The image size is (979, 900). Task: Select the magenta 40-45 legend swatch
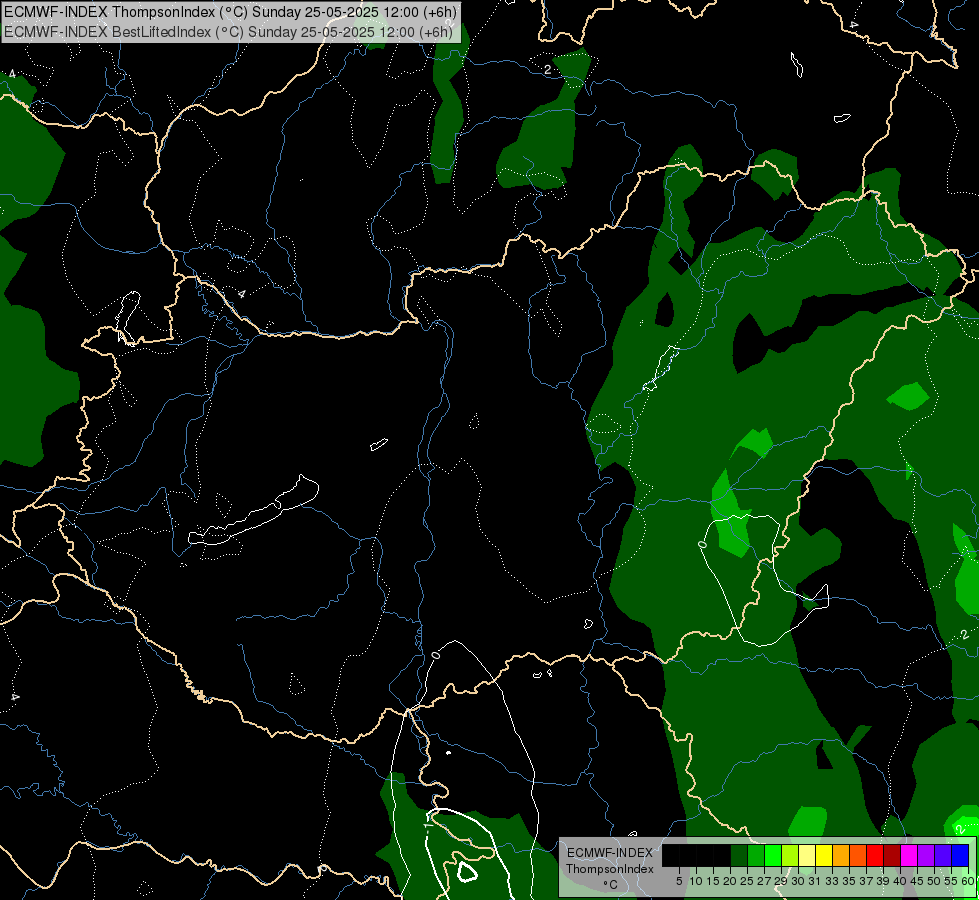point(909,855)
